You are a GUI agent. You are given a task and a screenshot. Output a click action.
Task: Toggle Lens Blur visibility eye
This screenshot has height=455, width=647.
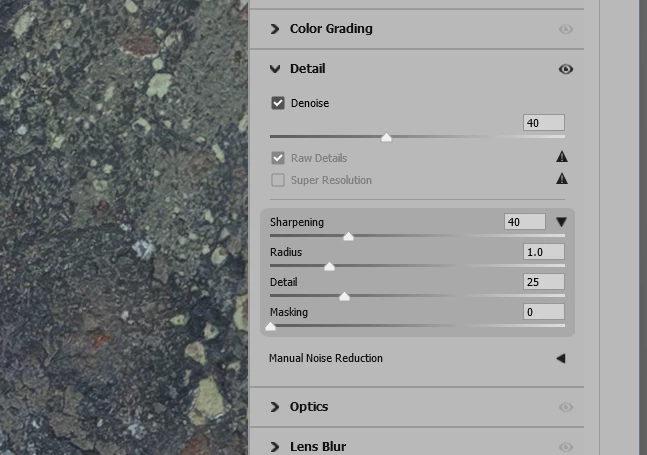[566, 447]
